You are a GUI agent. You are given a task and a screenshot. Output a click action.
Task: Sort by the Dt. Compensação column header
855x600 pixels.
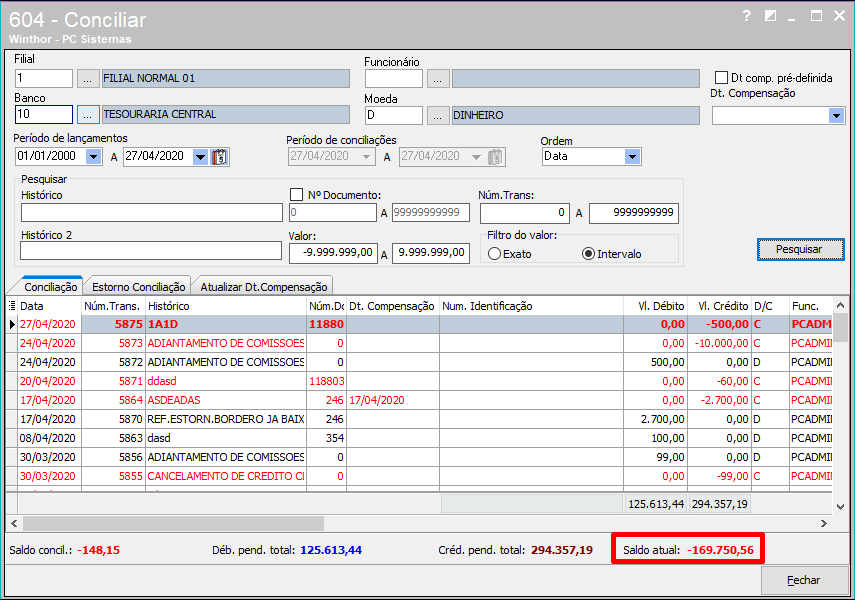pos(393,306)
